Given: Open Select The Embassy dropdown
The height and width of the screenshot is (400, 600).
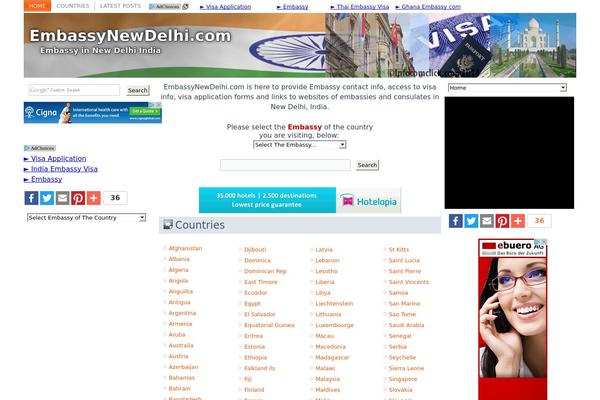Looking at the screenshot, I should pos(300,145).
